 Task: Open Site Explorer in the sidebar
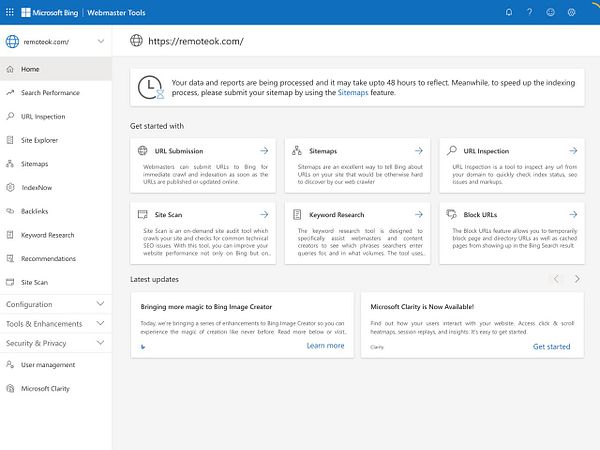click(56, 140)
